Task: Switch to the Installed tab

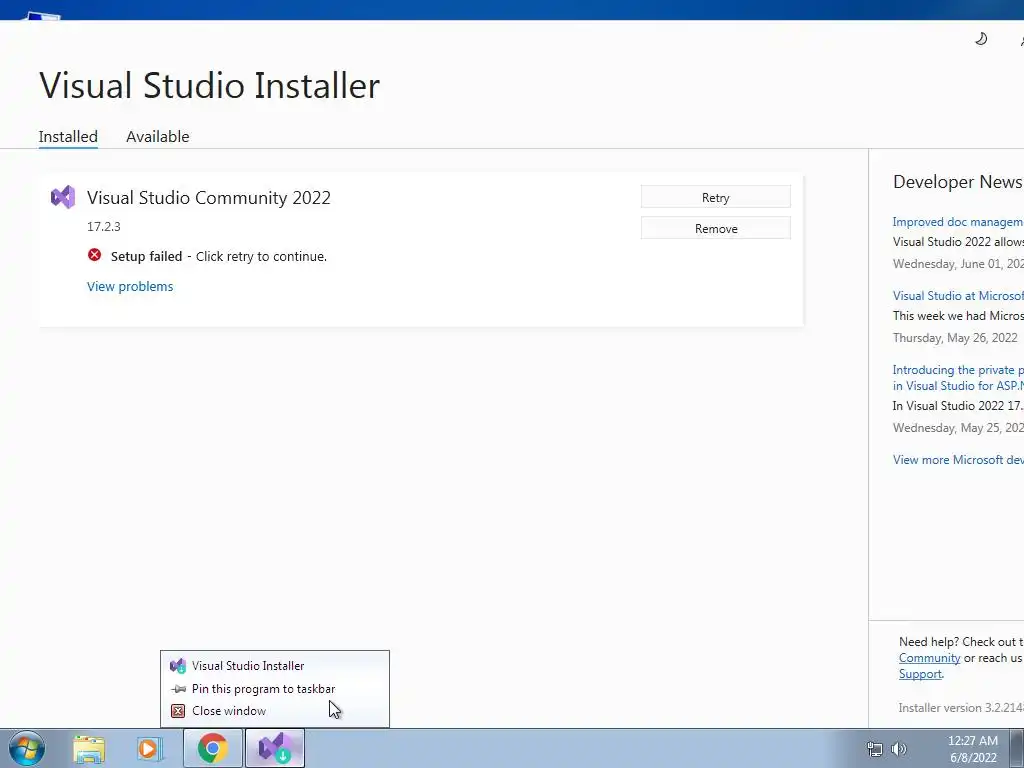Action: [68, 136]
